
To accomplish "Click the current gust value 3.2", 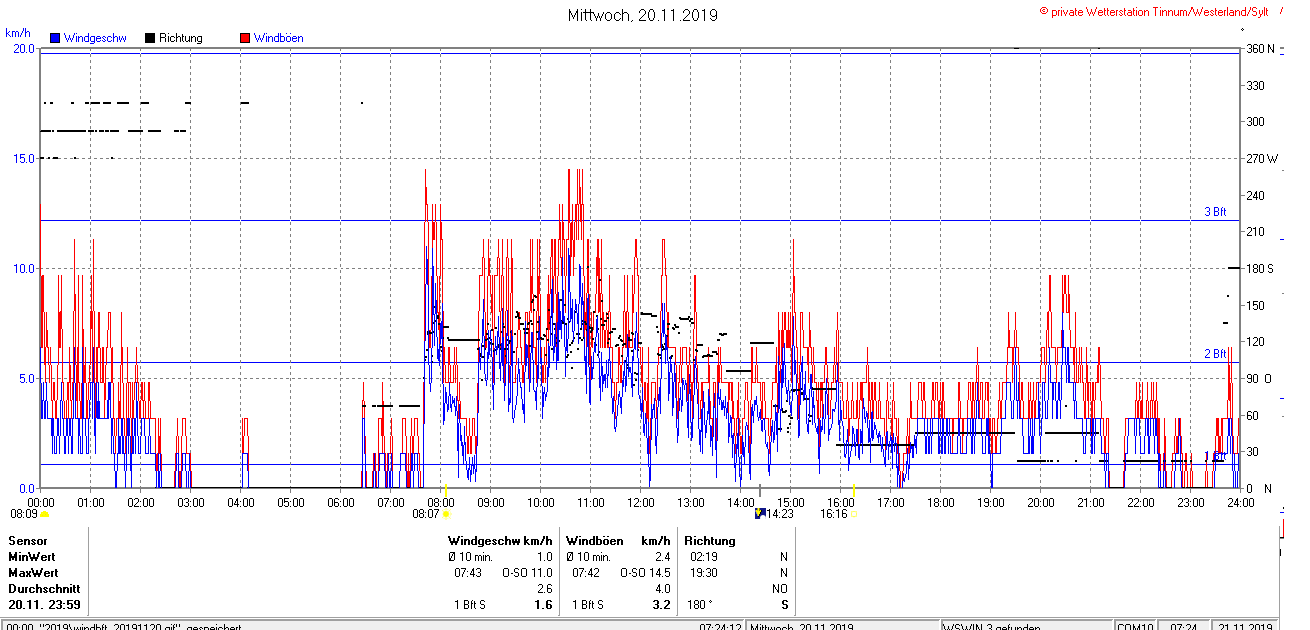I will click(x=661, y=605).
